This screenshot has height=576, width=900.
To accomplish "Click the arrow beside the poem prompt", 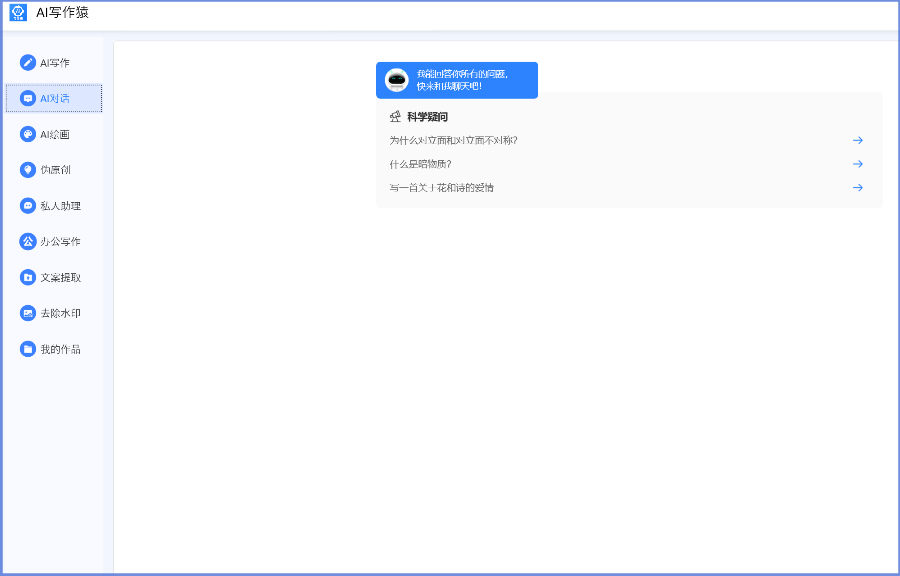I will coord(857,188).
